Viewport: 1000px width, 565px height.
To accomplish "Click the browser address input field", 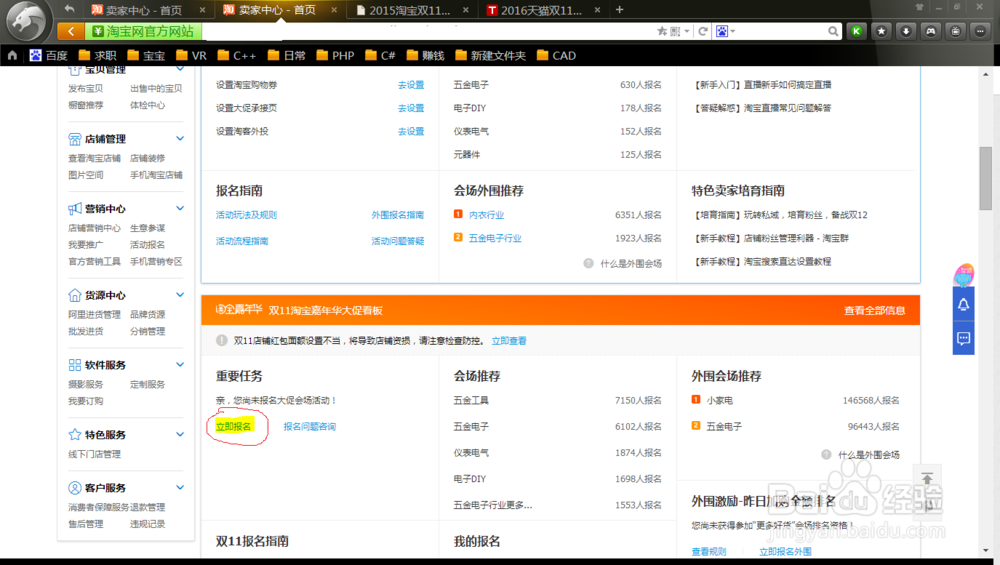I will tap(427, 31).
